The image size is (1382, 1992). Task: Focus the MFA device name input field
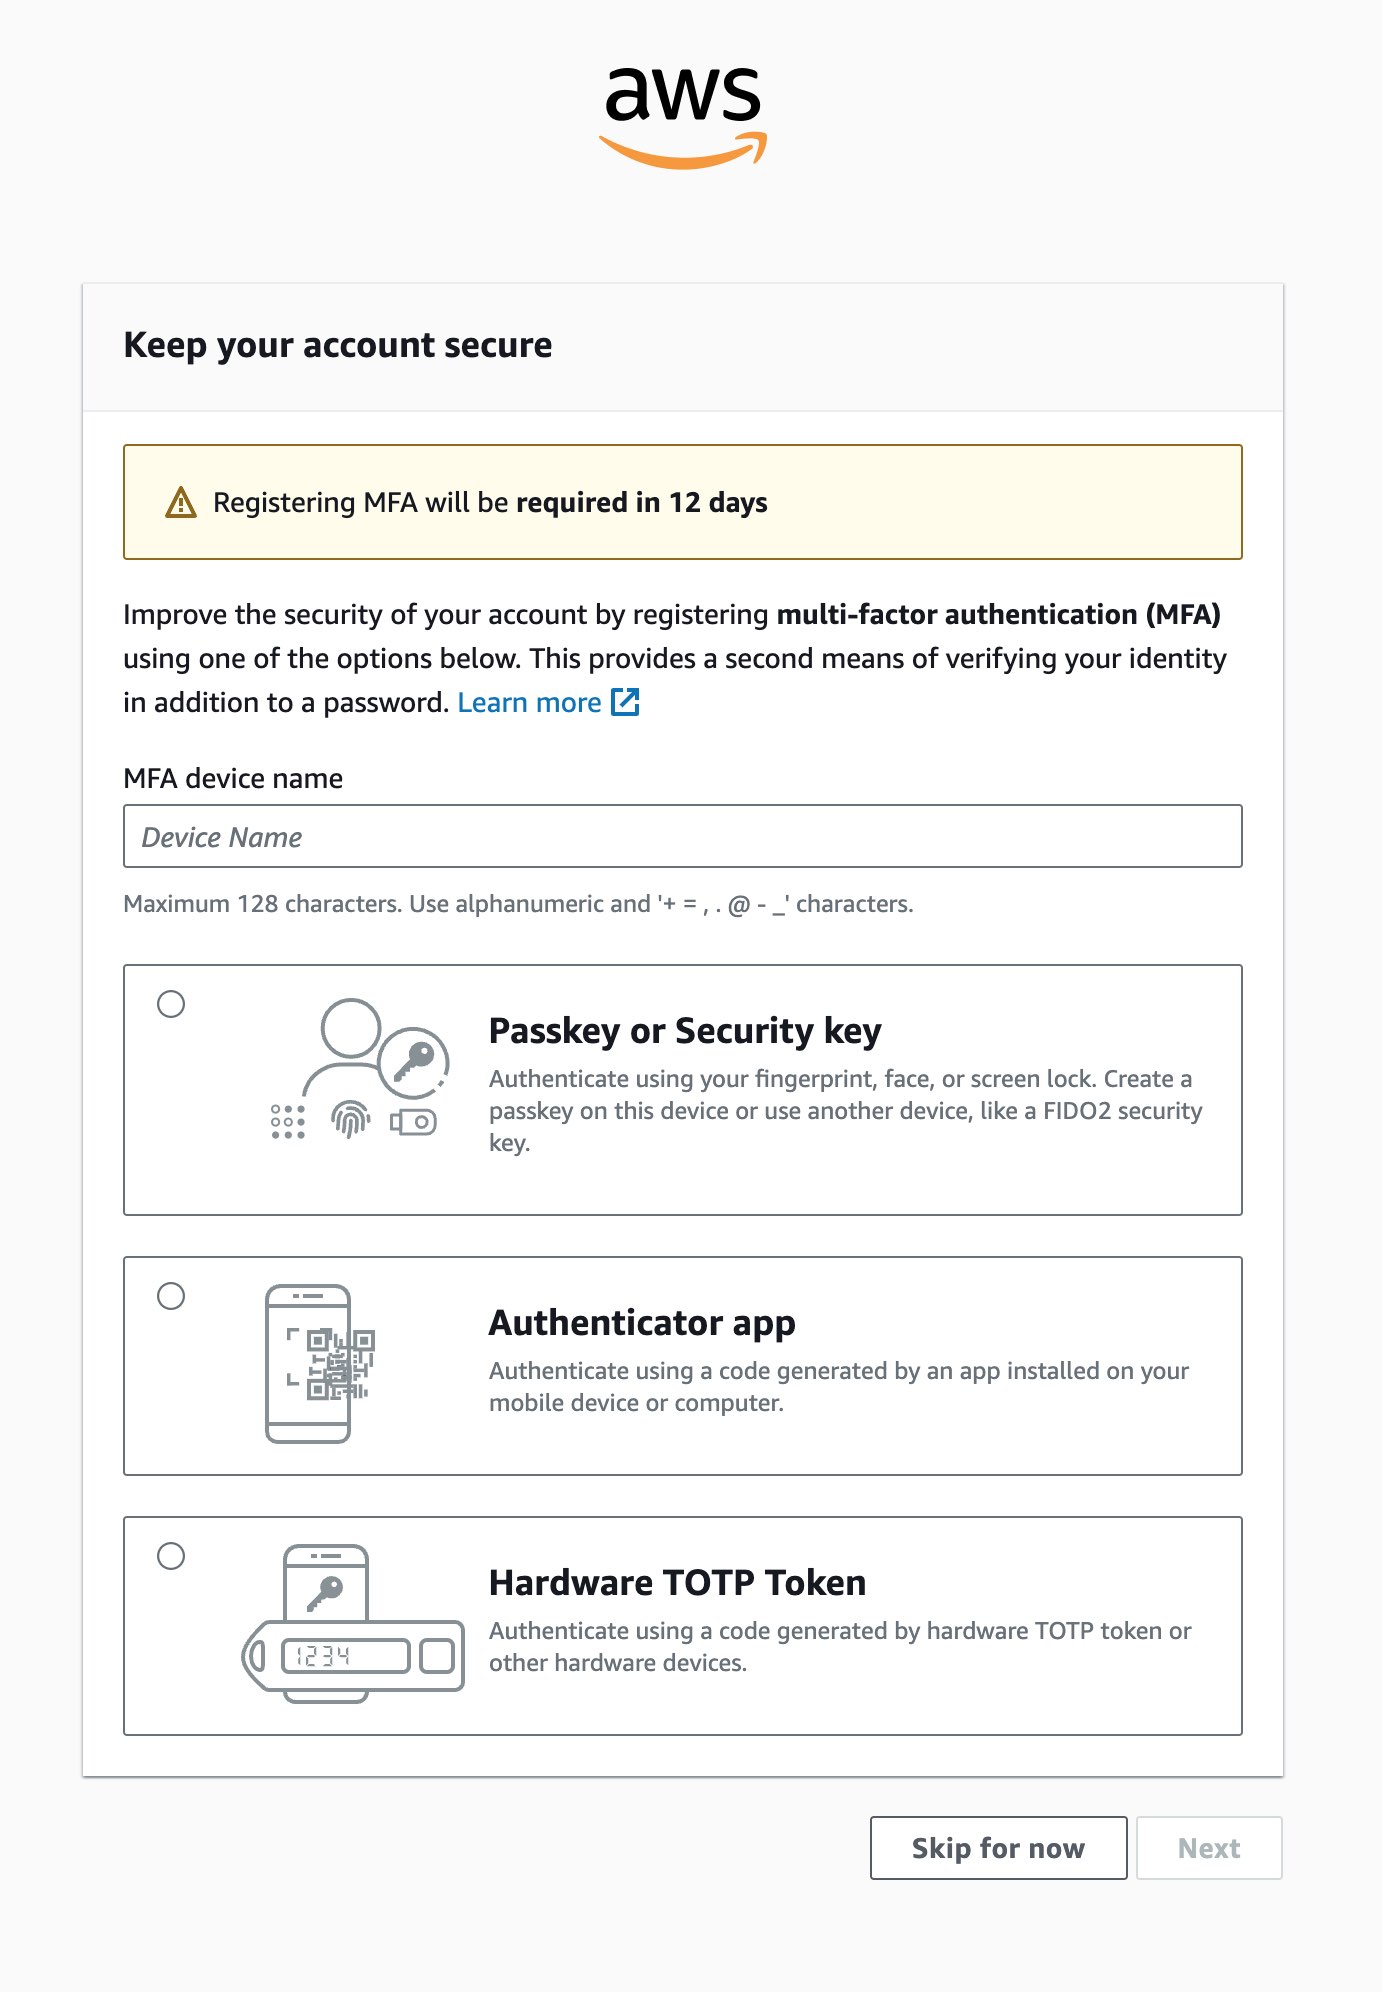[x=682, y=836]
